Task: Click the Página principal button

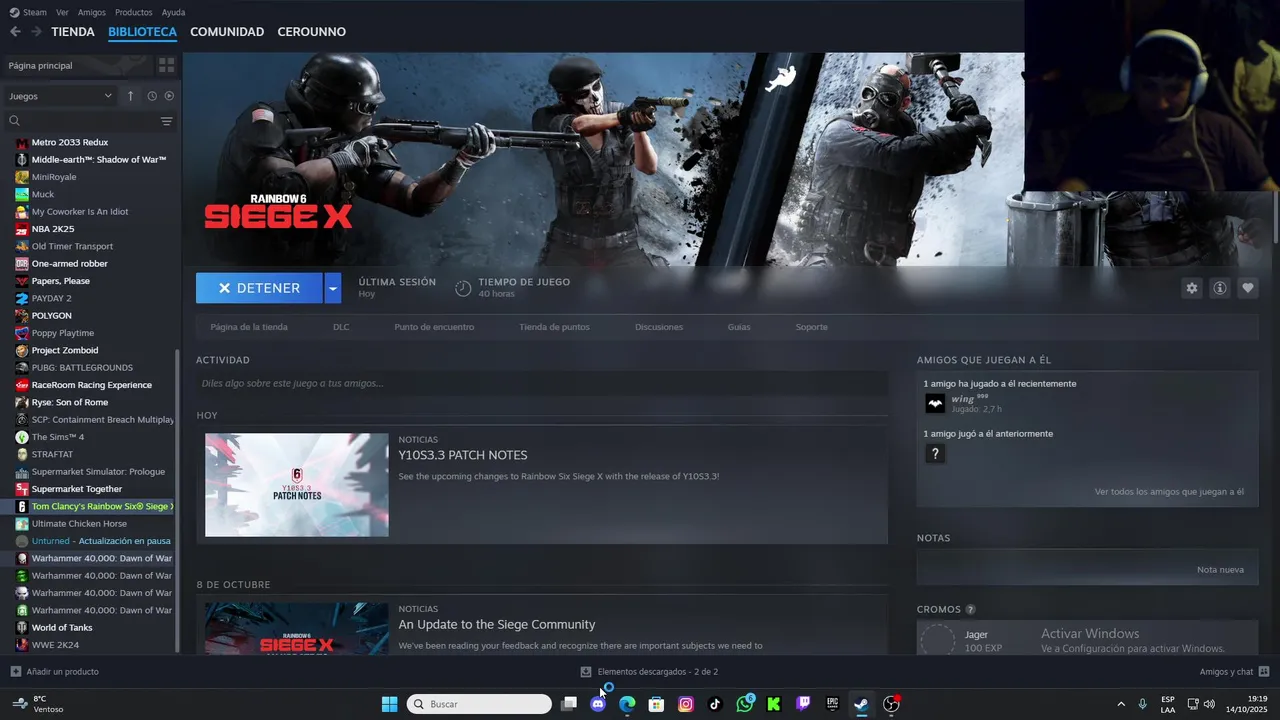Action: (x=76, y=65)
